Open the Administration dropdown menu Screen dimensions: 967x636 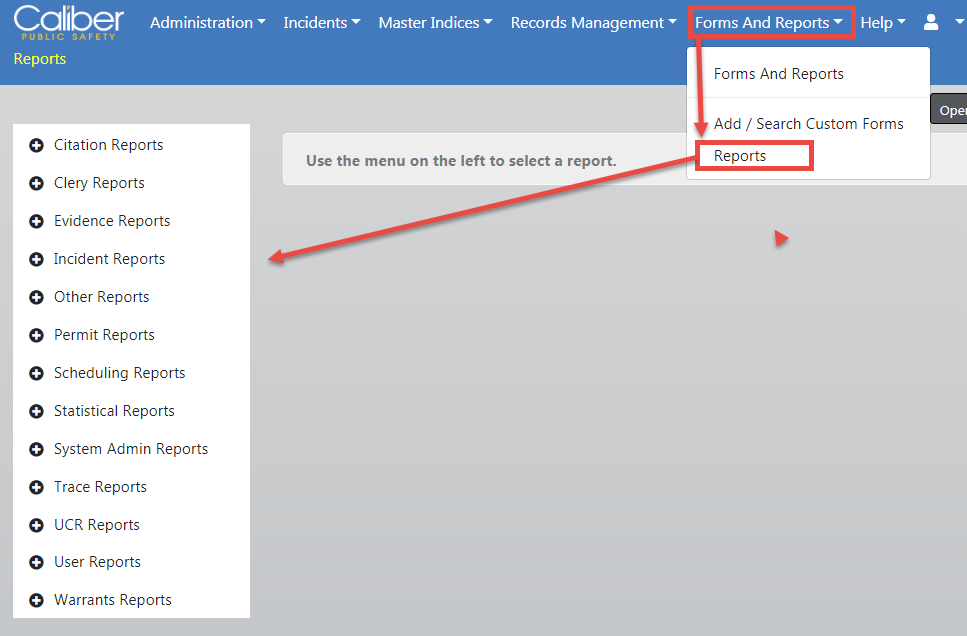click(x=207, y=22)
